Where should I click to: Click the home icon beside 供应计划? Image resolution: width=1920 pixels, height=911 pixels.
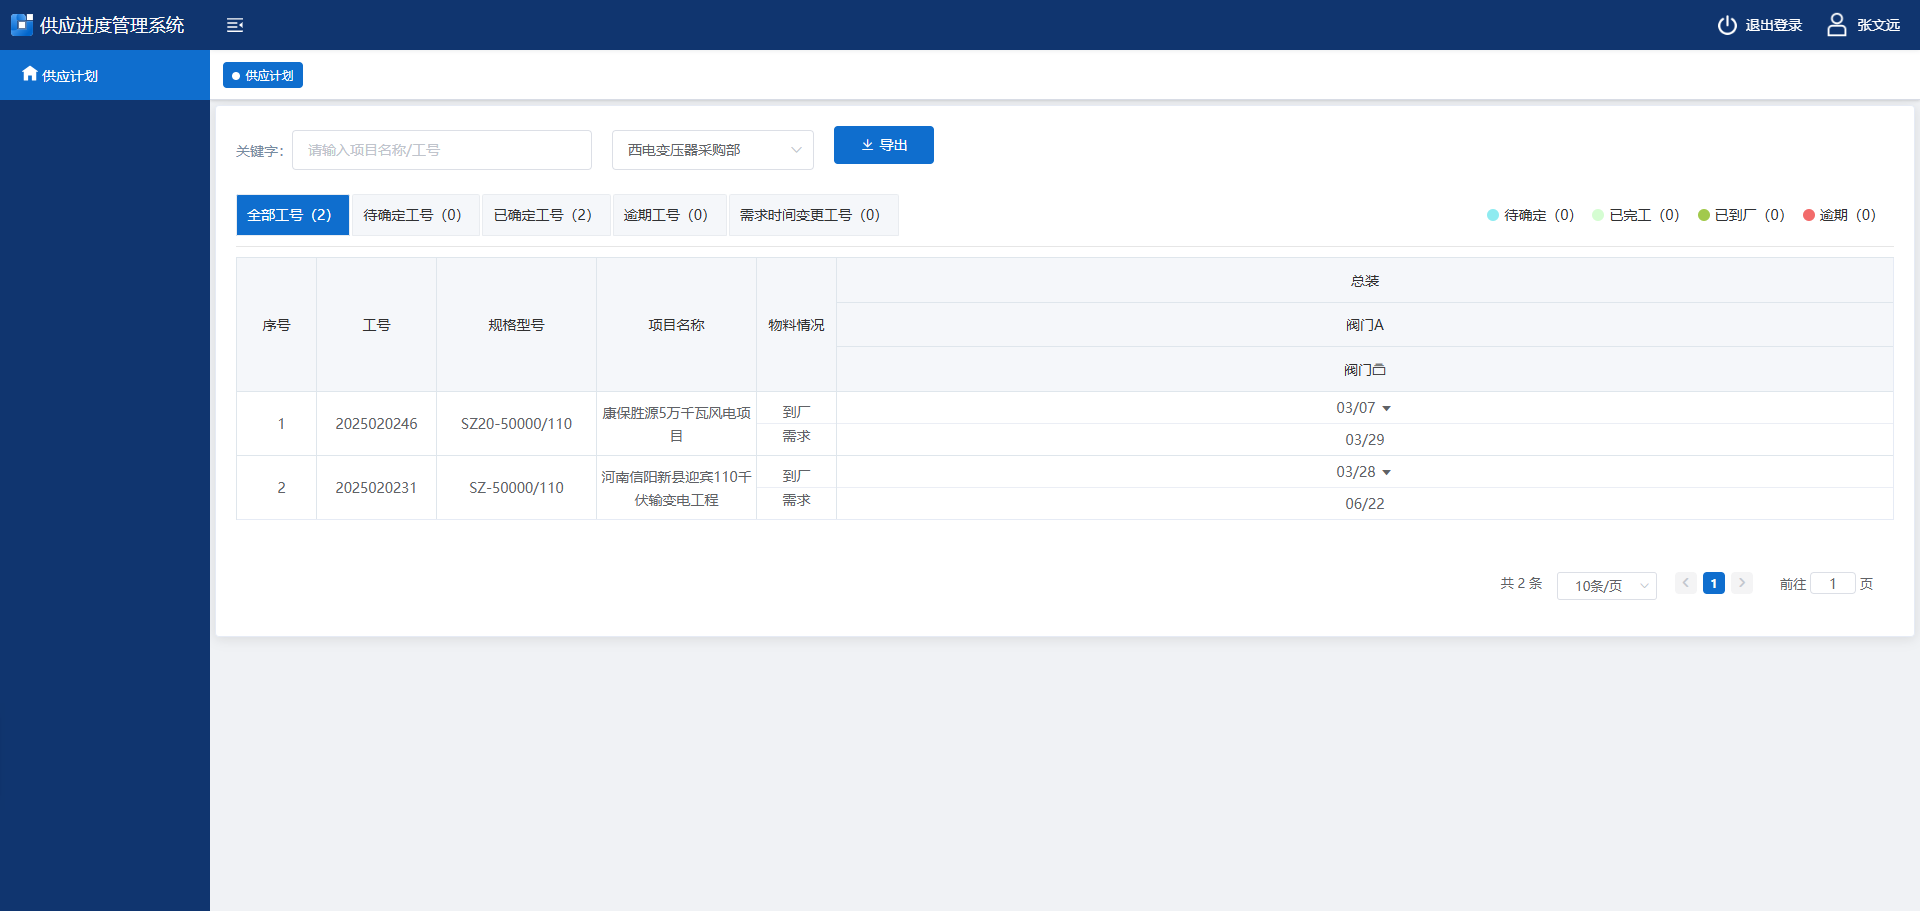(30, 74)
